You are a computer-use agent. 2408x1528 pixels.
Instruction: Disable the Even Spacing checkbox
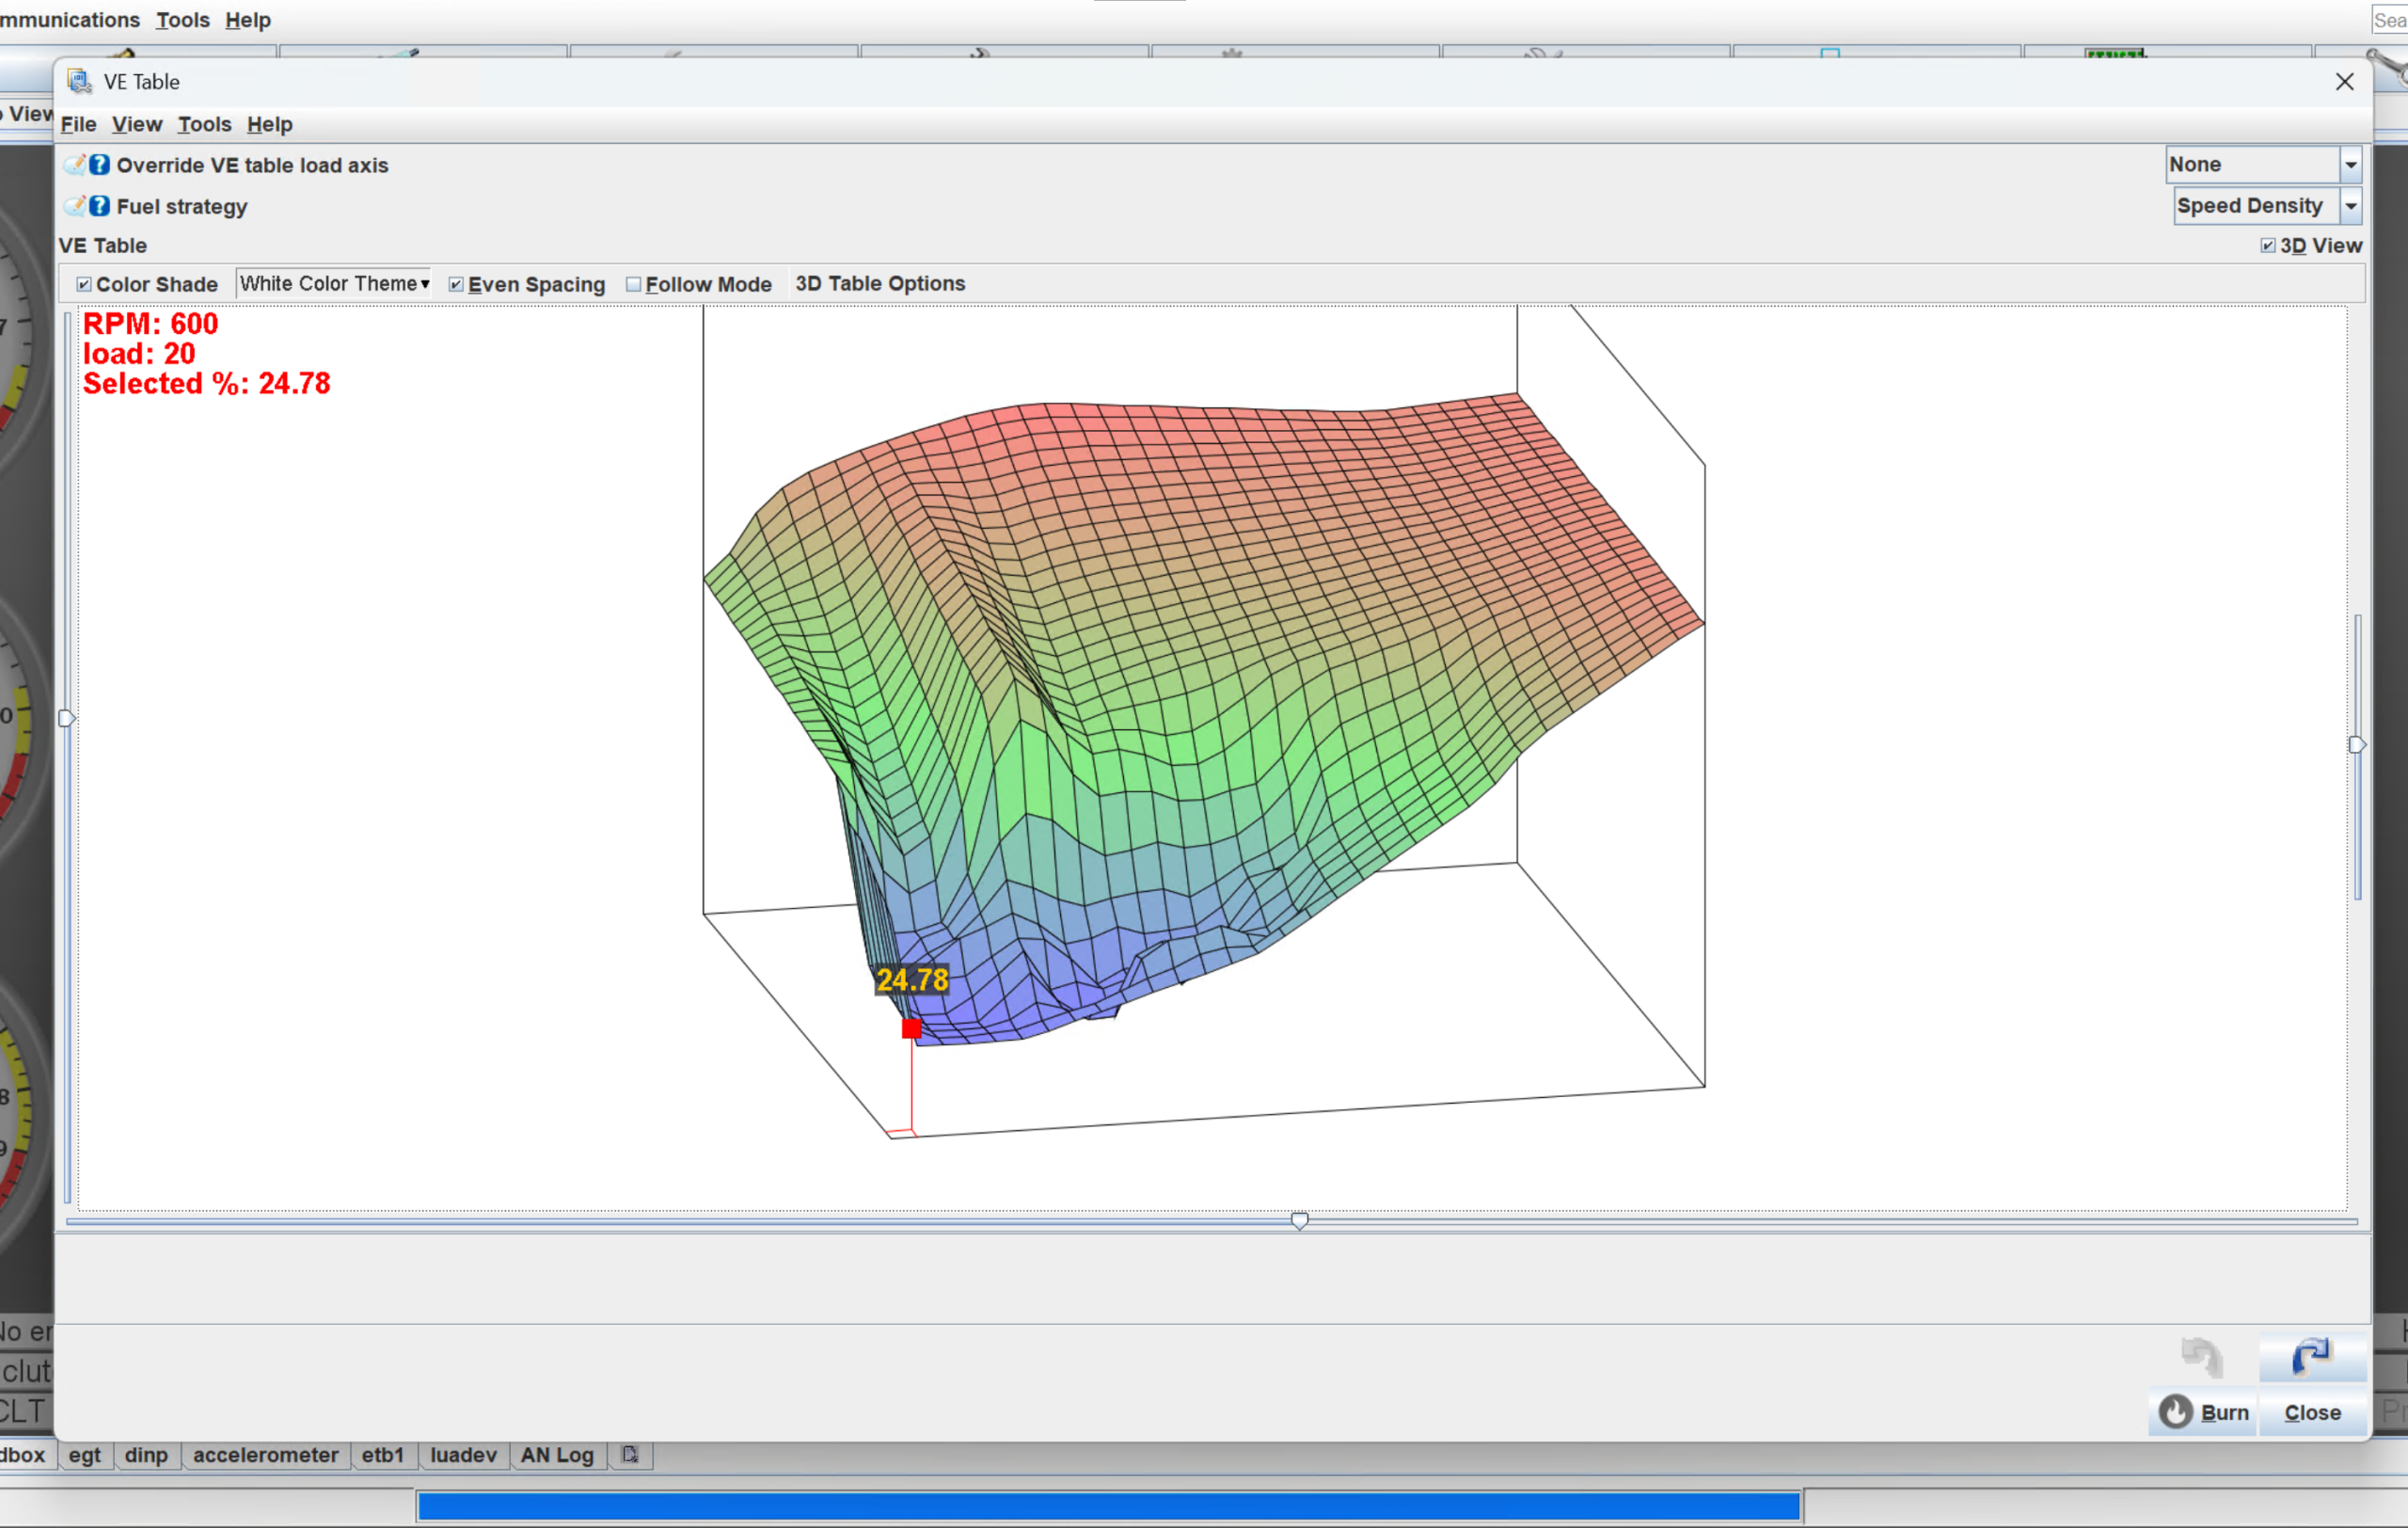456,284
